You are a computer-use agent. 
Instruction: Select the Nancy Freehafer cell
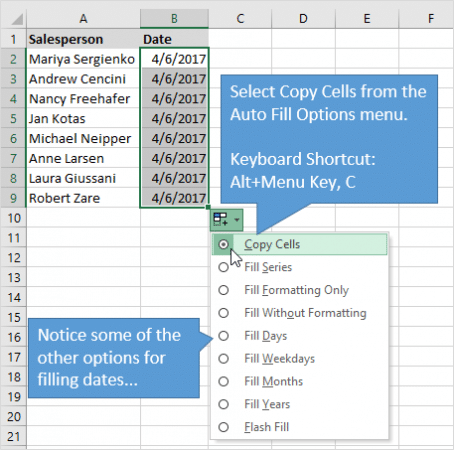pyautogui.click(x=83, y=99)
